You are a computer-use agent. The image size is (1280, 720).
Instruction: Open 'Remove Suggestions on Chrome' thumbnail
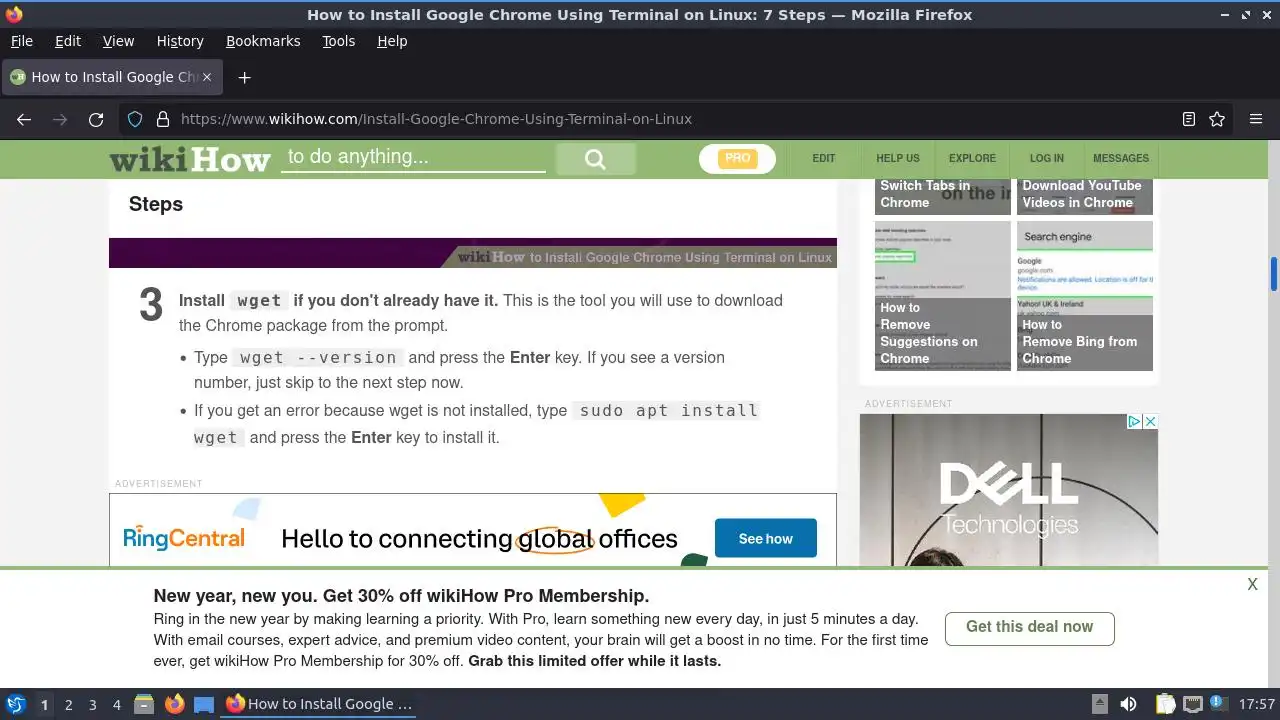point(943,296)
